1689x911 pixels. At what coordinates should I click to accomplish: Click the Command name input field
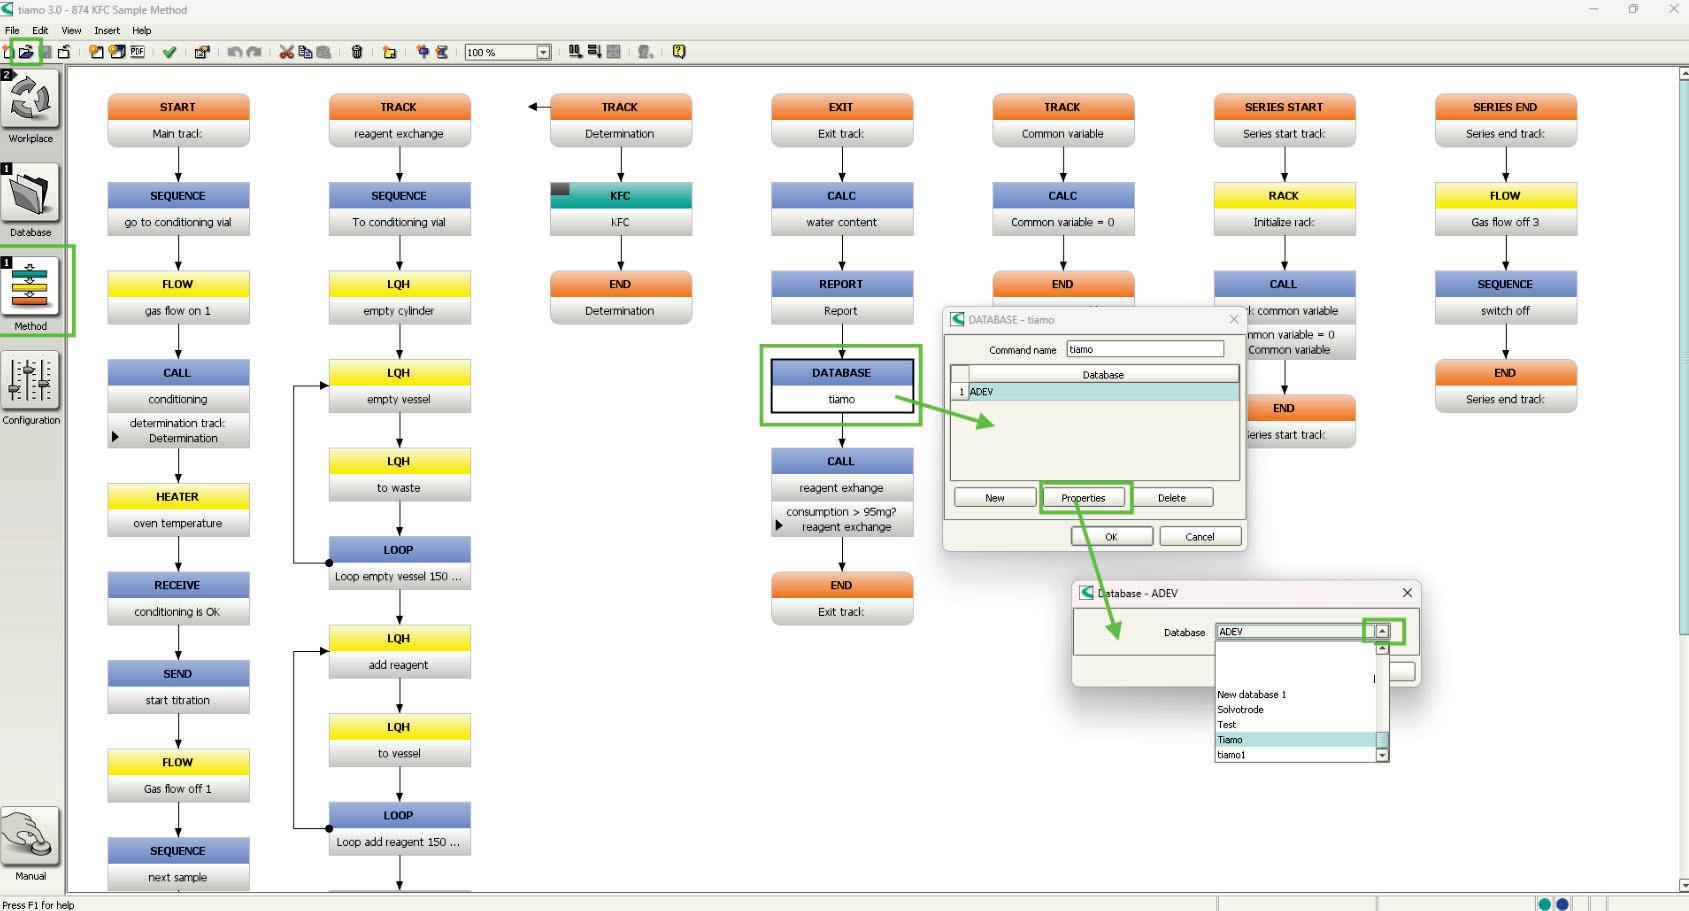click(x=1145, y=349)
